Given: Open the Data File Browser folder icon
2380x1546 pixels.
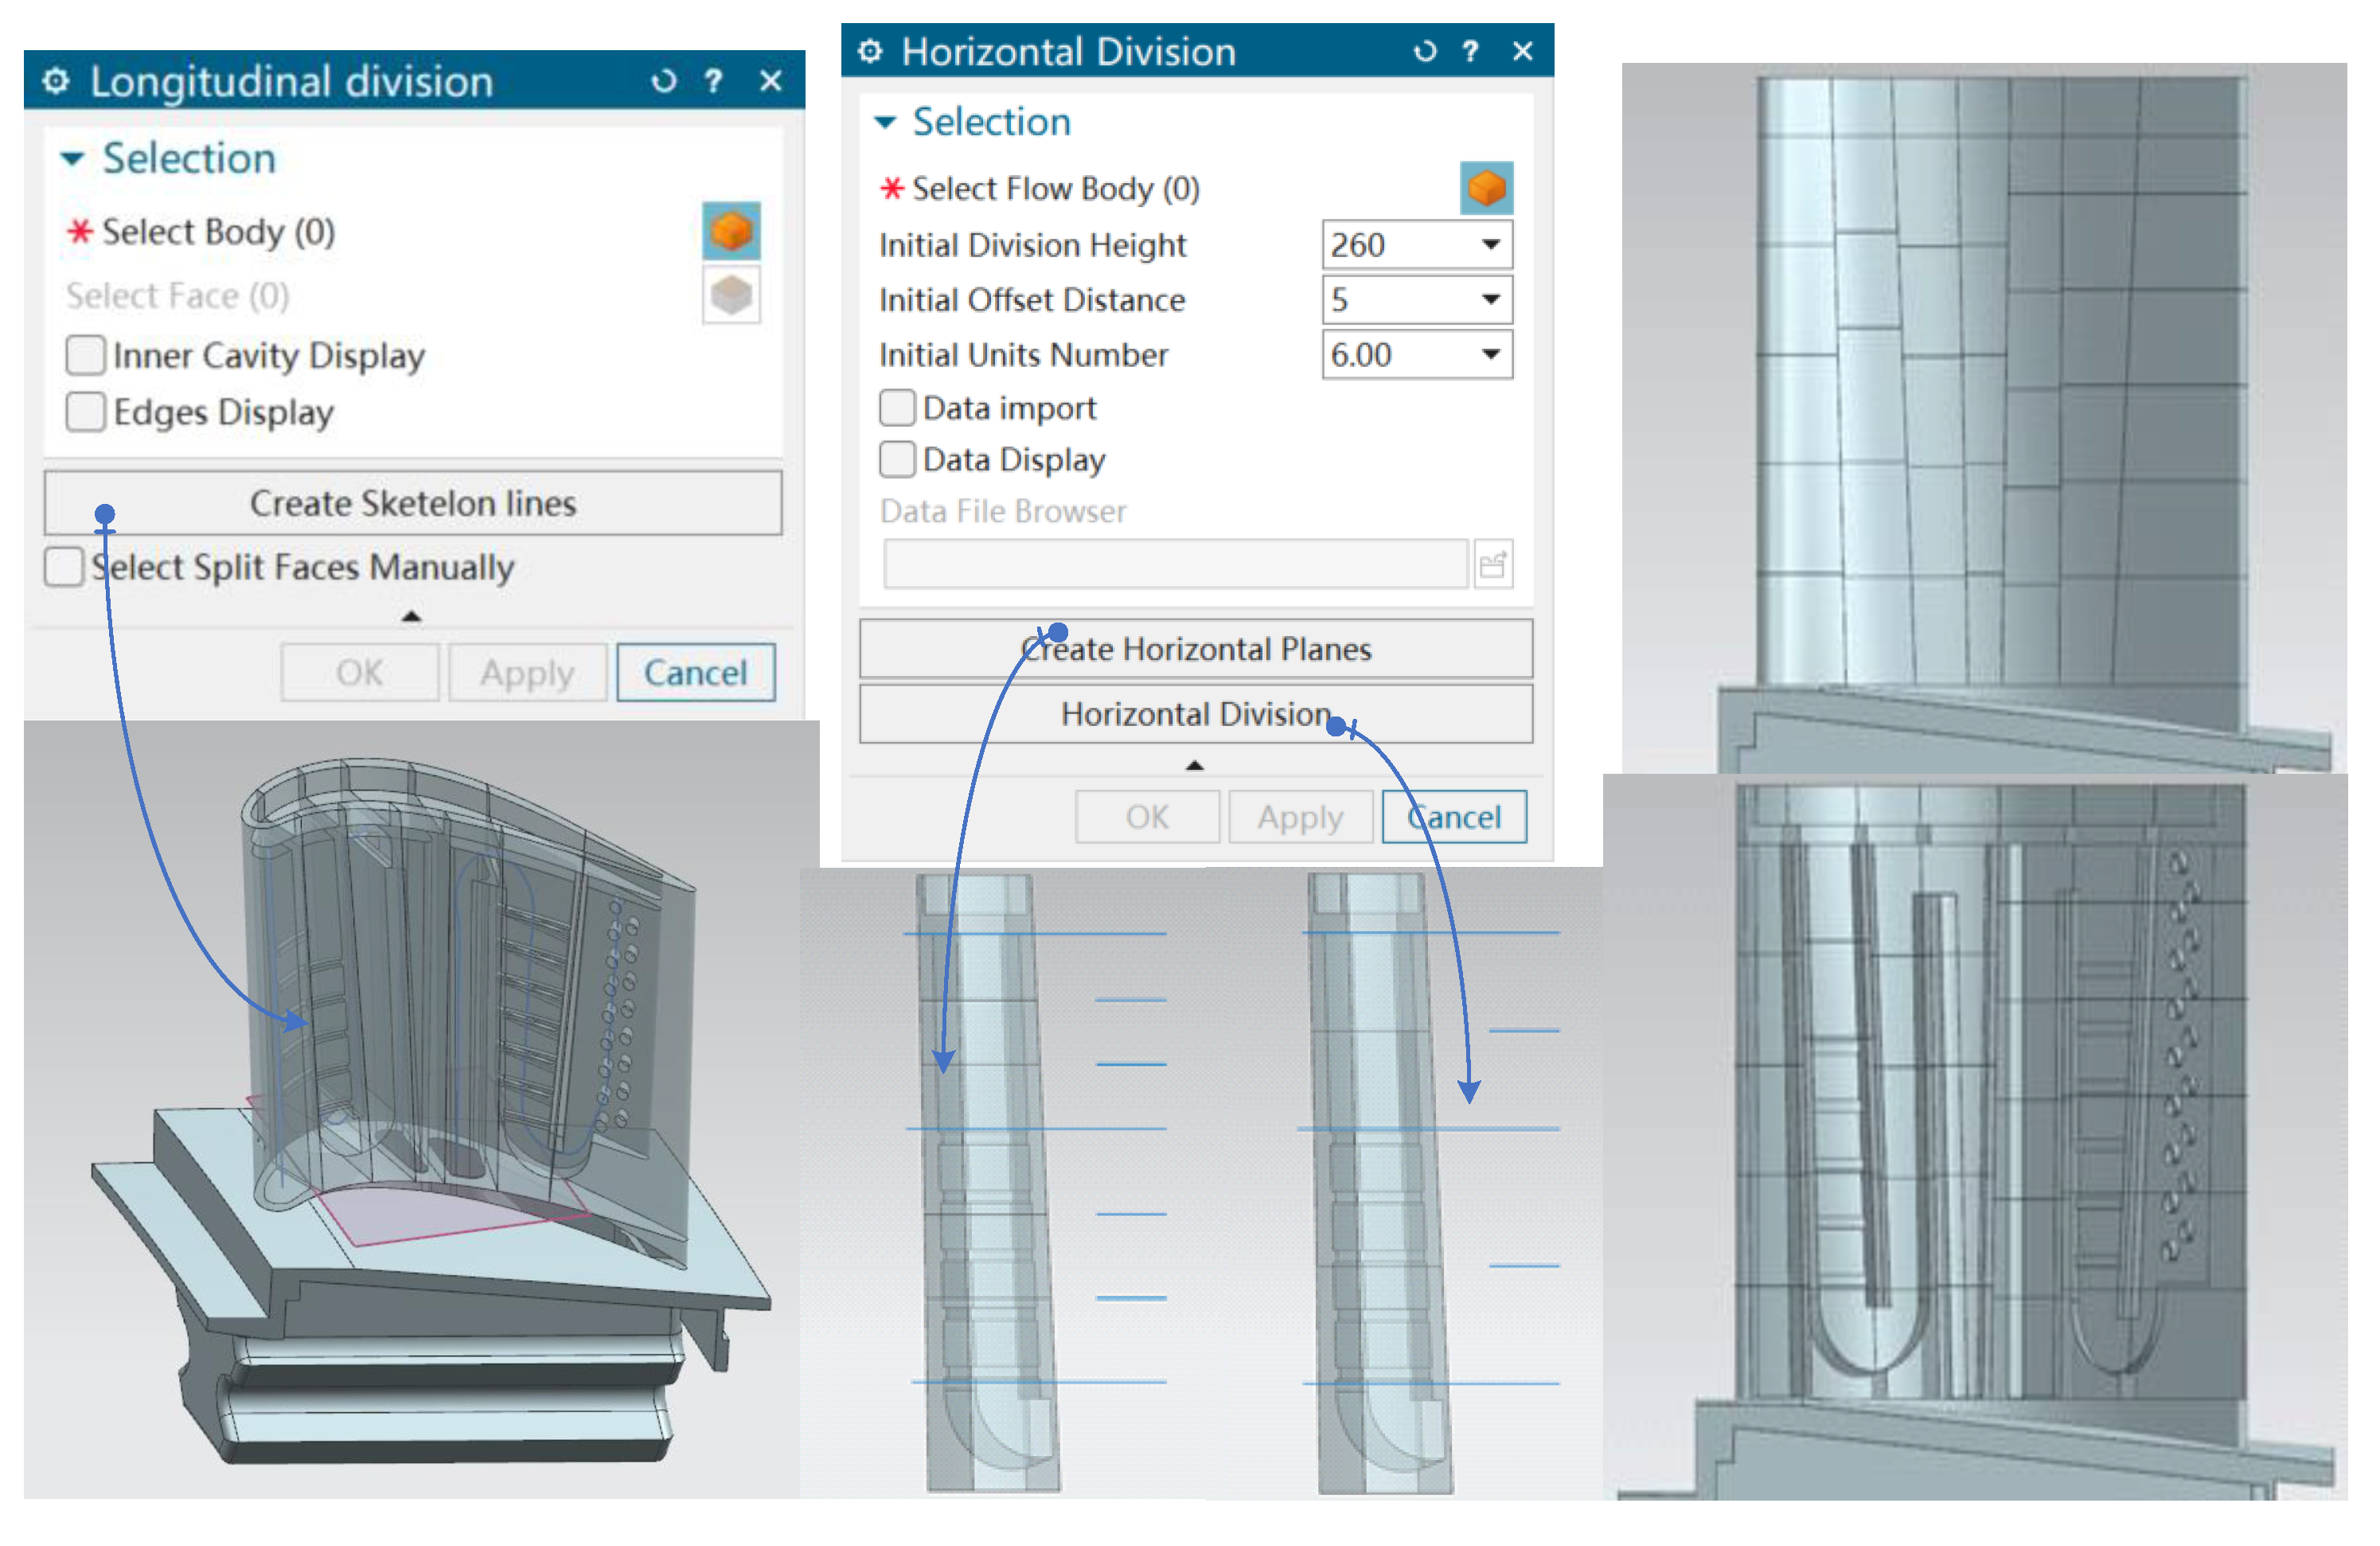Looking at the screenshot, I should (x=1493, y=565).
